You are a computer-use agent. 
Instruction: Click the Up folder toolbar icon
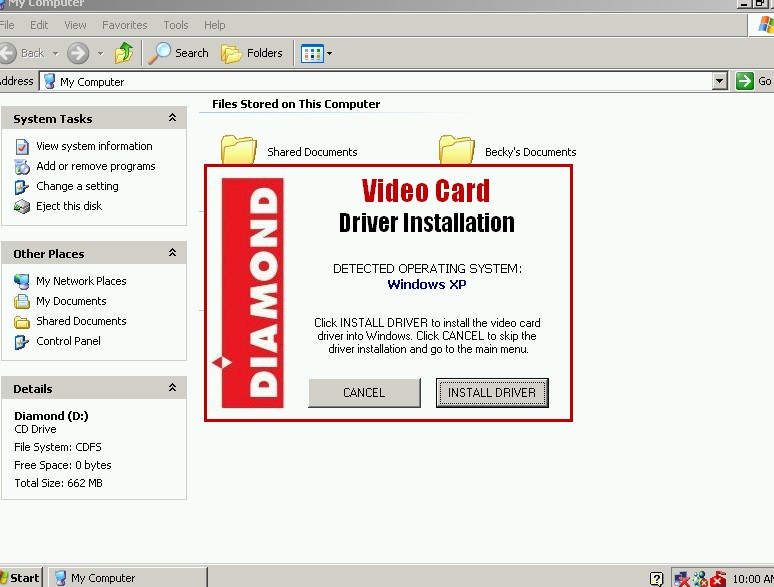point(124,53)
